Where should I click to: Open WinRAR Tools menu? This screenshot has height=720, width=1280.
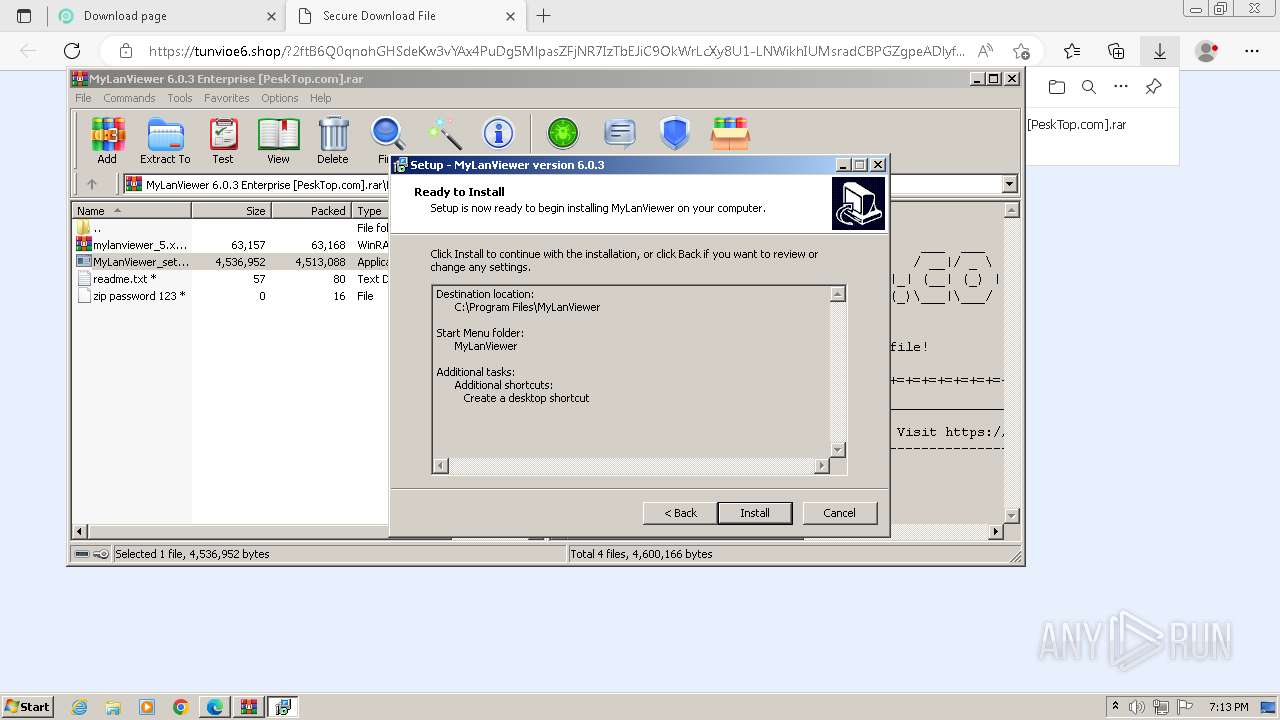point(180,98)
